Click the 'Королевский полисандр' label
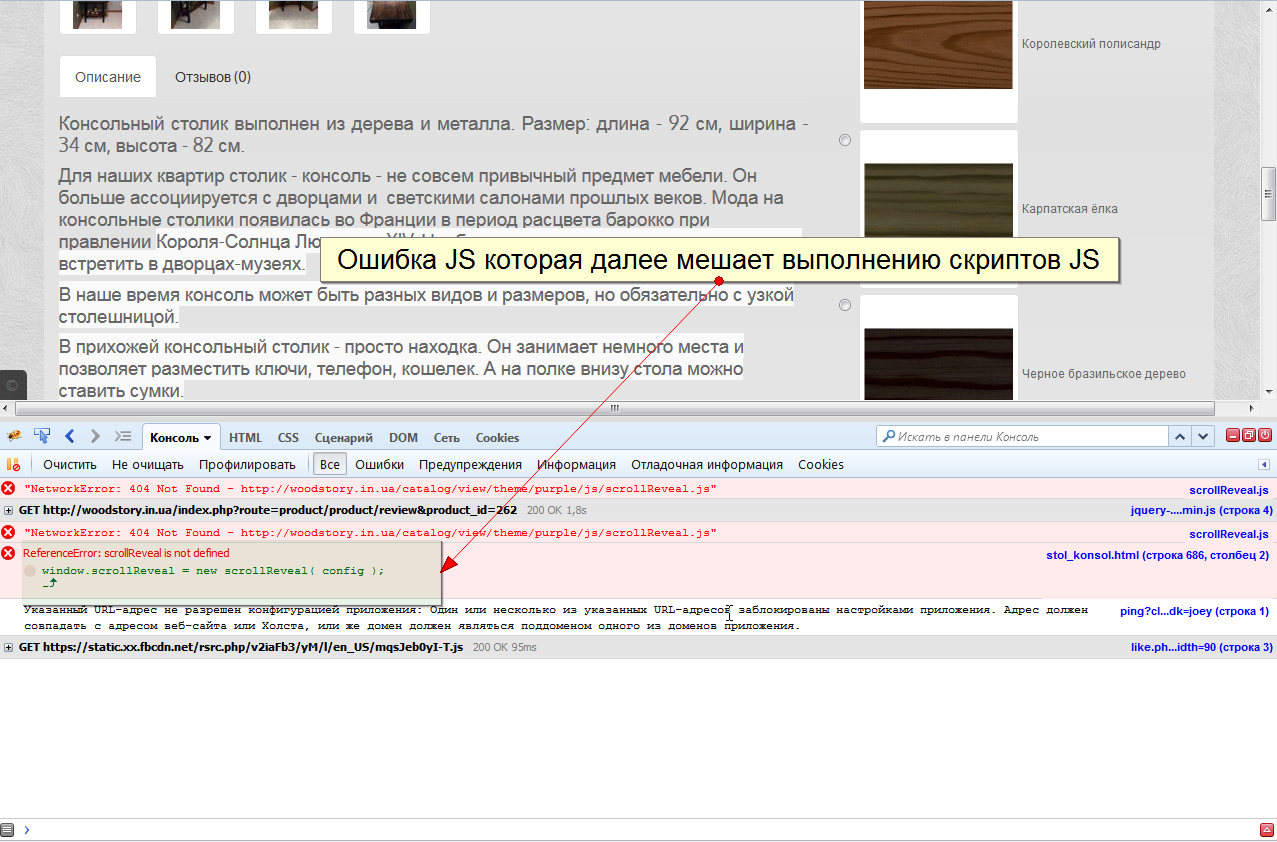1277x842 pixels. point(1091,44)
